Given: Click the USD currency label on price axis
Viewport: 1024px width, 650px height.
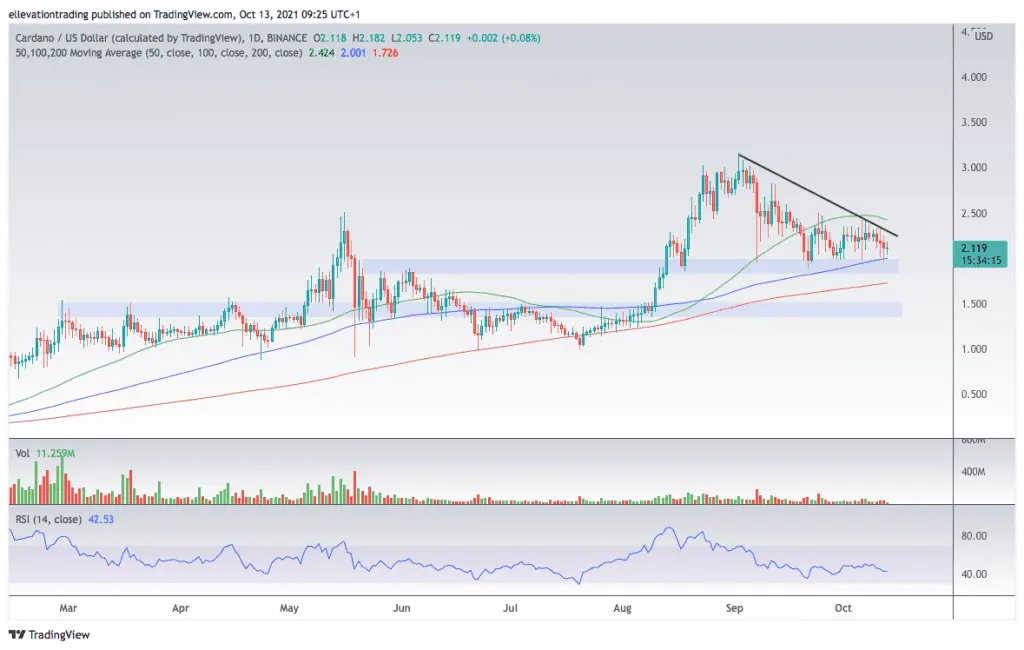Looking at the screenshot, I should click(x=984, y=37).
